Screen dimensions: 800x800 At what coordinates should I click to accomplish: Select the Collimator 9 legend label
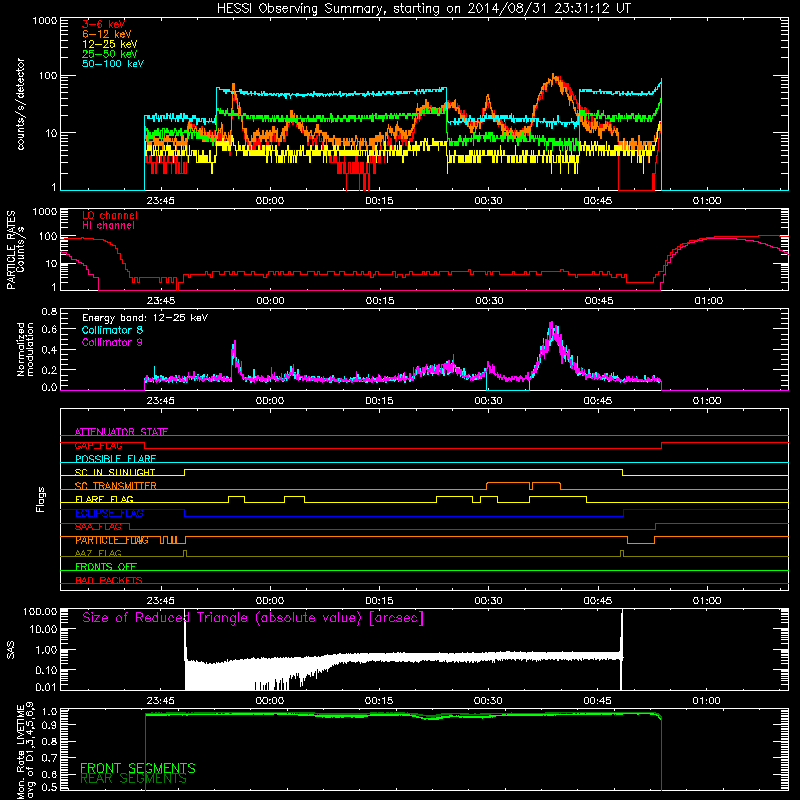[x=112, y=342]
